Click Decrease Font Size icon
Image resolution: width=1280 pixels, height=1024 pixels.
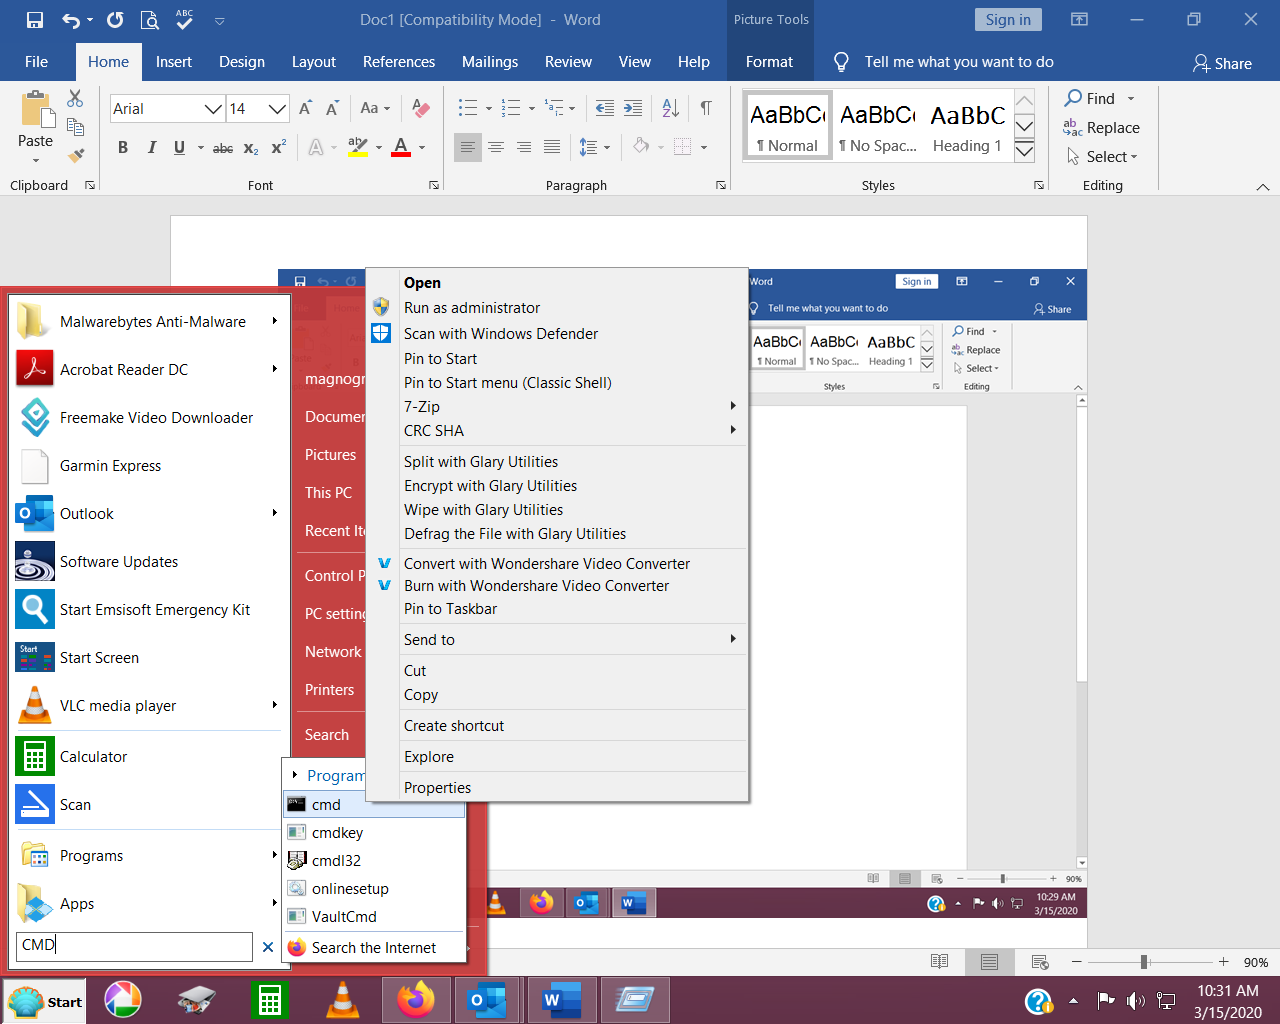[x=332, y=108]
